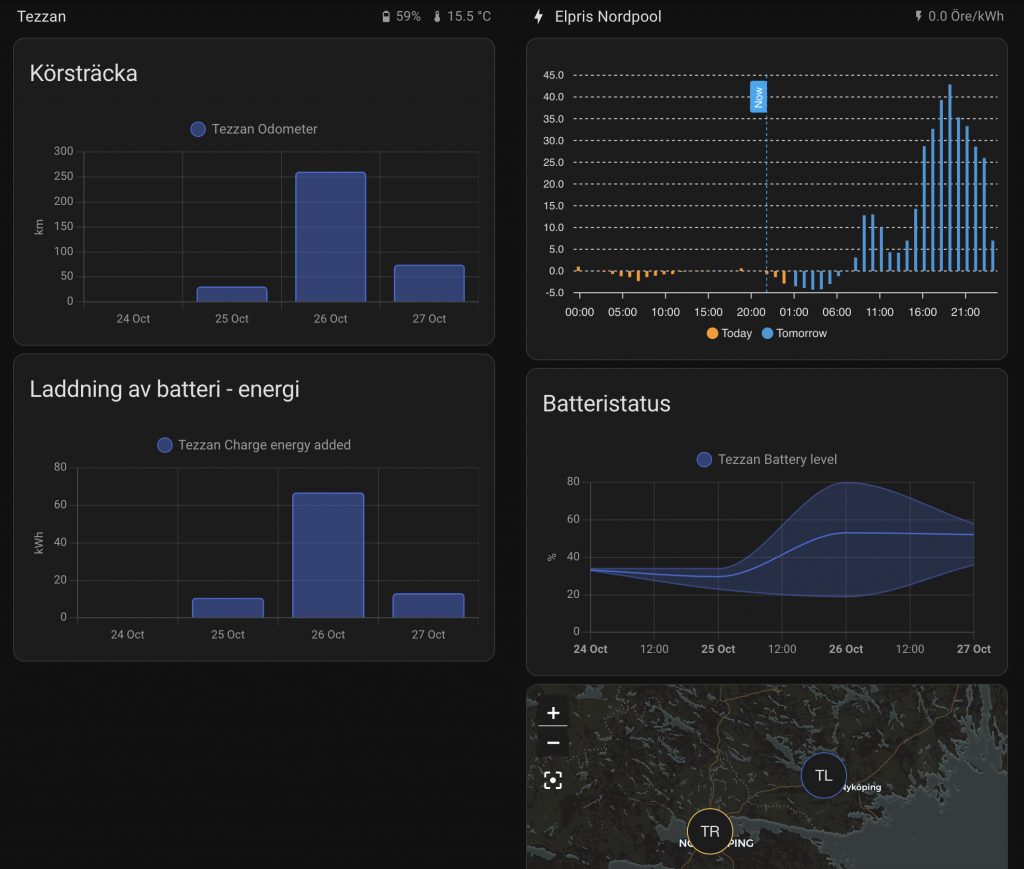Viewport: 1024px width, 869px height.
Task: Click the 26 Oct bar in charge energy chart
Action: pyautogui.click(x=328, y=555)
